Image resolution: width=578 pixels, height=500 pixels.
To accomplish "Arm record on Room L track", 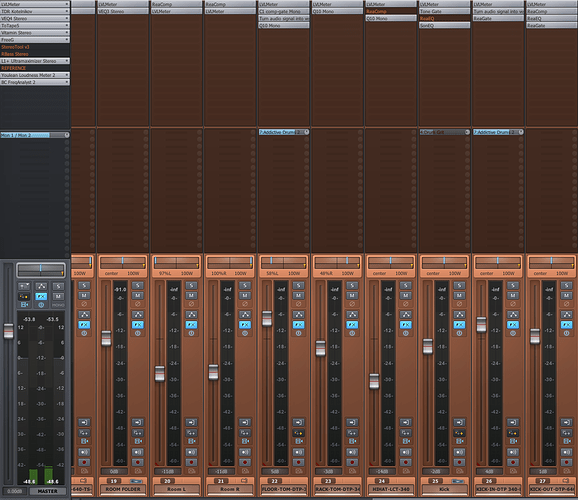I will click(x=191, y=462).
